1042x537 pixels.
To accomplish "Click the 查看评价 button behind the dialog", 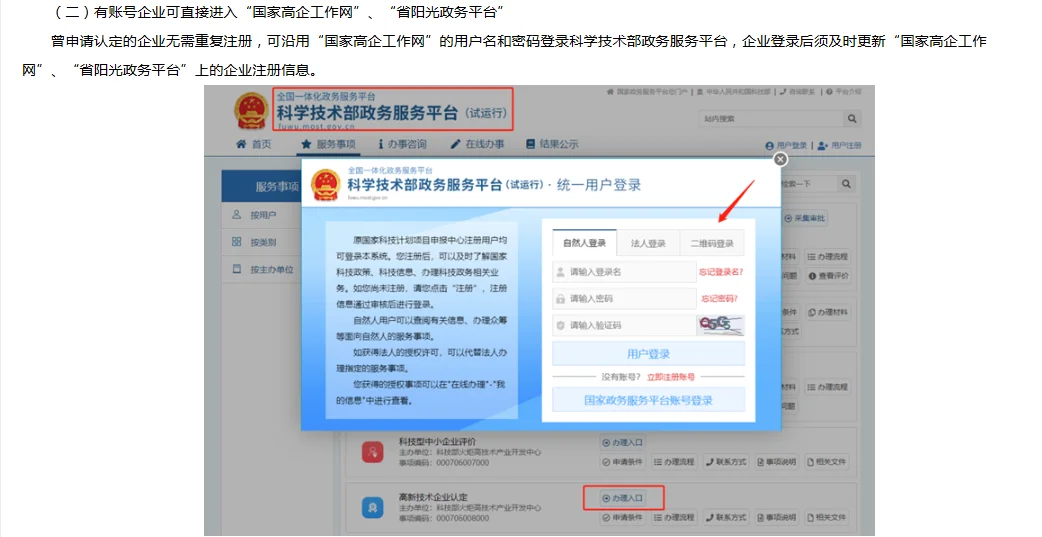I will point(827,276).
